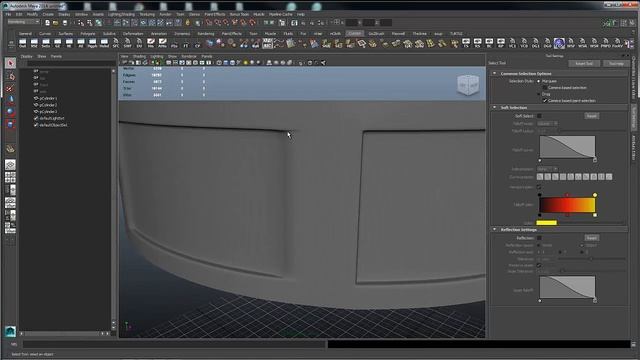Open the Interpolation dropdown
The image size is (640, 360).
(x=547, y=169)
